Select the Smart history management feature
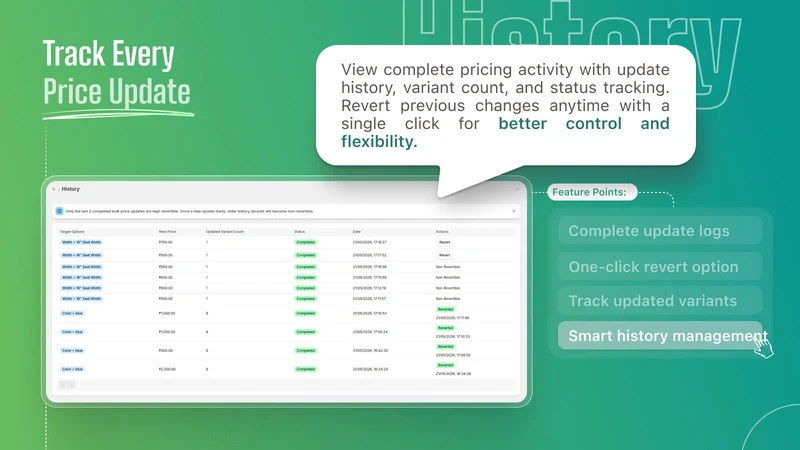The width and height of the screenshot is (800, 450). 660,336
